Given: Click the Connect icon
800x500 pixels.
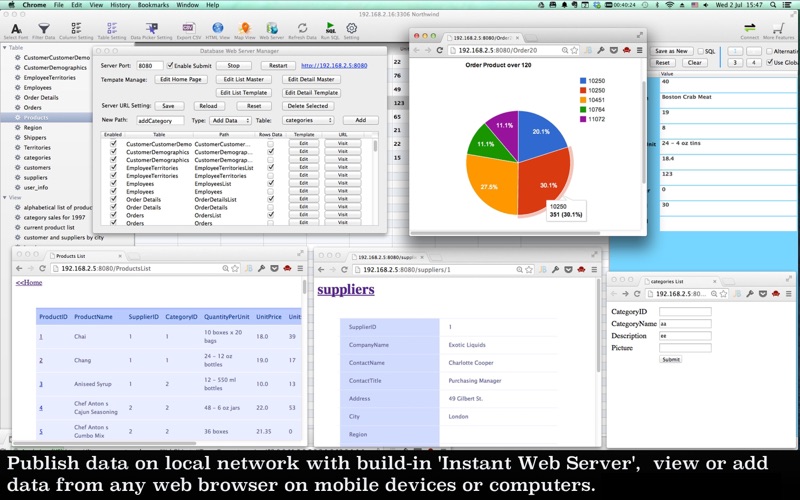Looking at the screenshot, I should click(749, 28).
